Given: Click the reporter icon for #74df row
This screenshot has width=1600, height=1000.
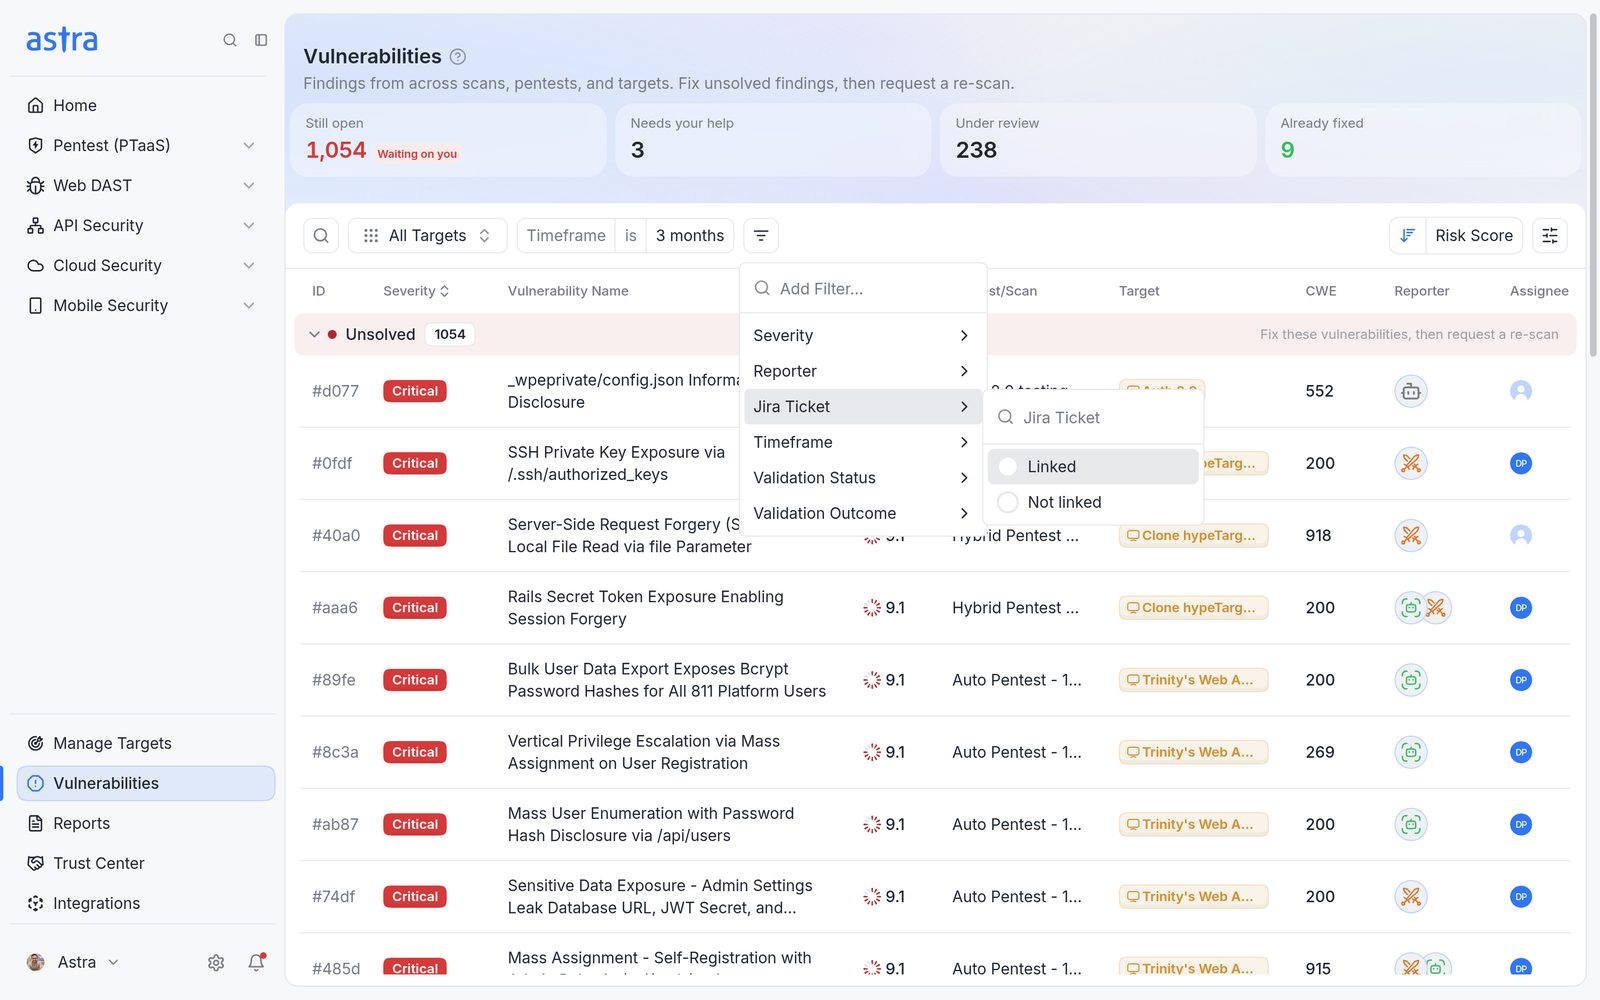Looking at the screenshot, I should (1411, 897).
